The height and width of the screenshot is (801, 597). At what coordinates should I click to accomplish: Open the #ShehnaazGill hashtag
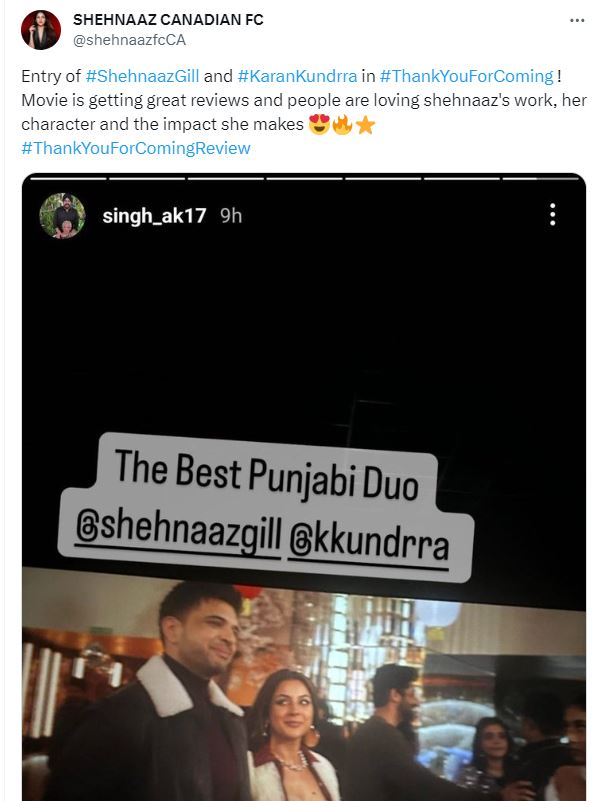(x=142, y=76)
